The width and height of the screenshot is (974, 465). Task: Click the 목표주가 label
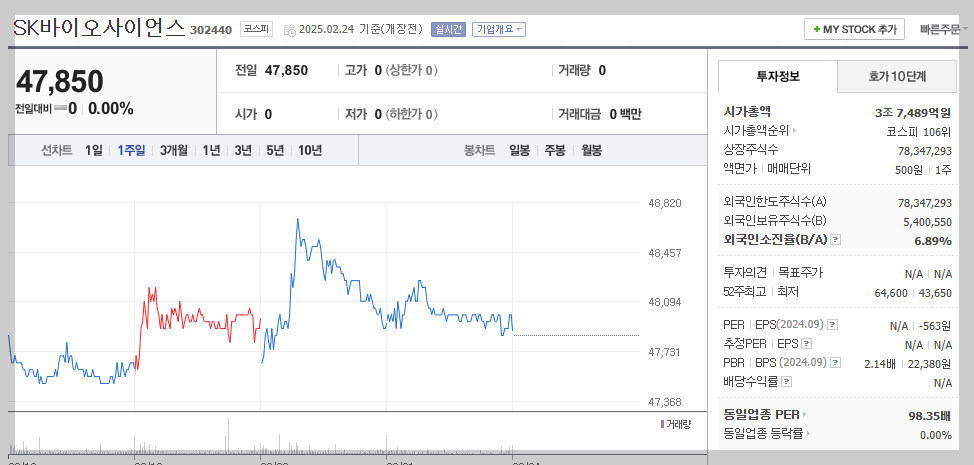tap(801, 272)
